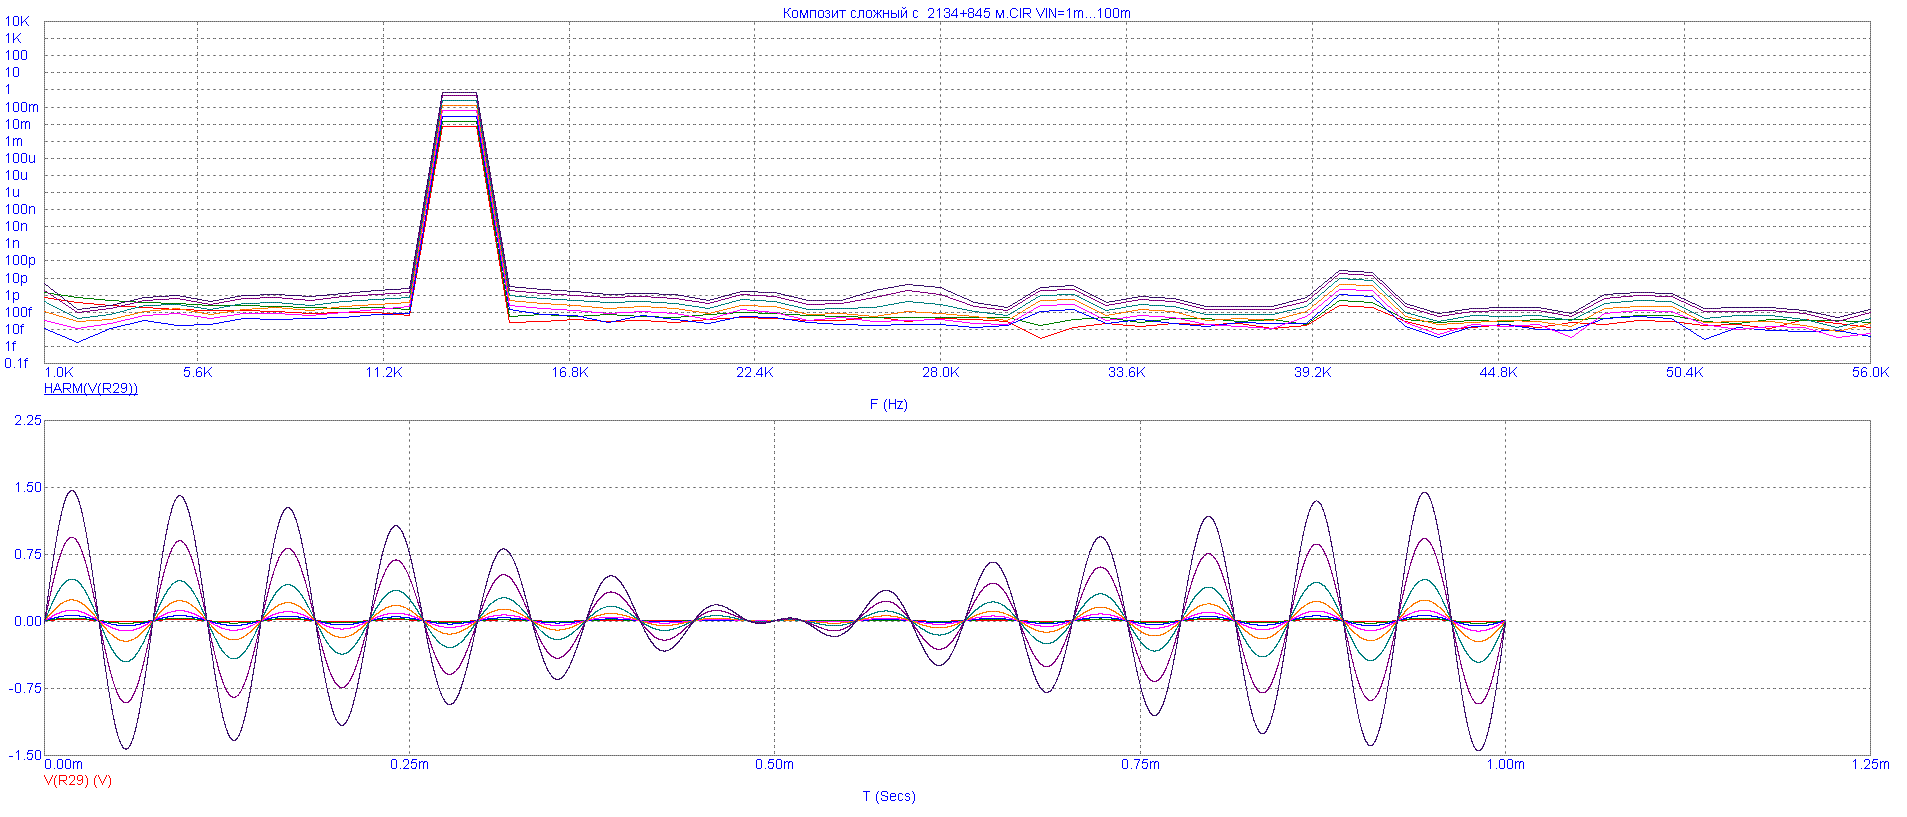Click the 11.2K frequency tick label
Image resolution: width=1907 pixels, height=817 pixels.
(x=383, y=372)
